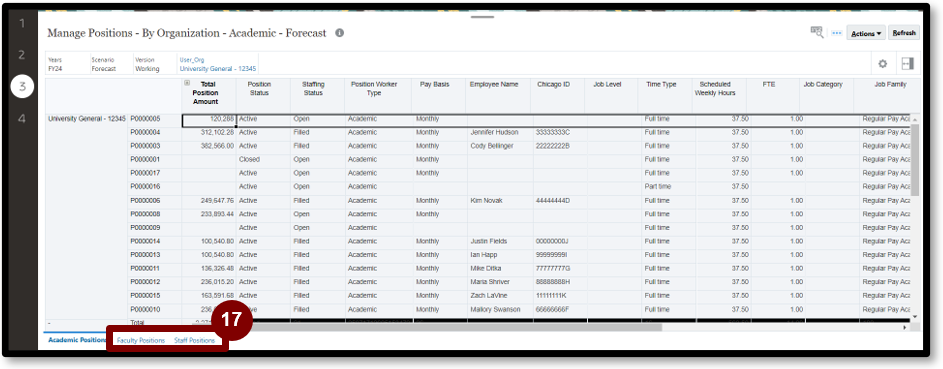Viewport: 943px width, 369px height.
Task: Click the info icon beside form title
Action: [x=339, y=33]
